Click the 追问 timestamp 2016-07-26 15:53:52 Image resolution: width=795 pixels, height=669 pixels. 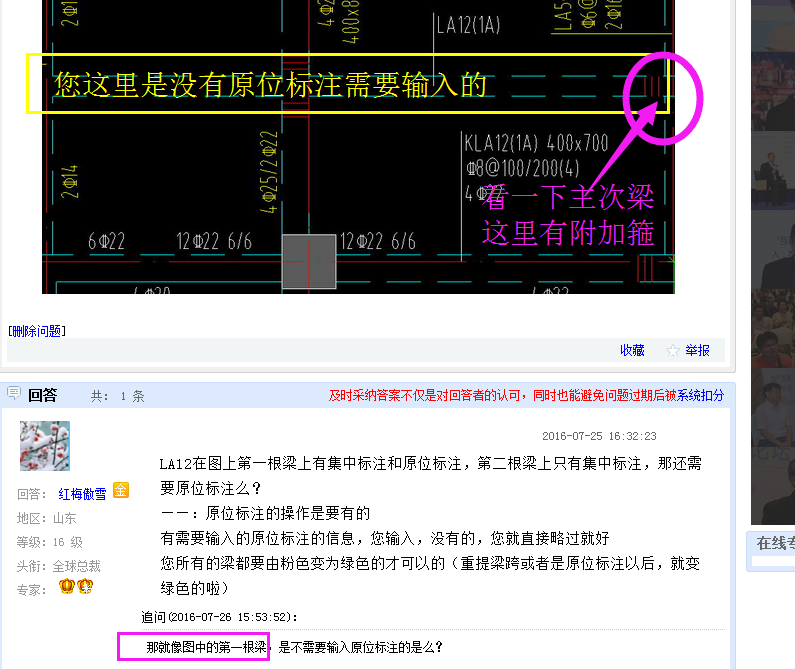pos(230,617)
